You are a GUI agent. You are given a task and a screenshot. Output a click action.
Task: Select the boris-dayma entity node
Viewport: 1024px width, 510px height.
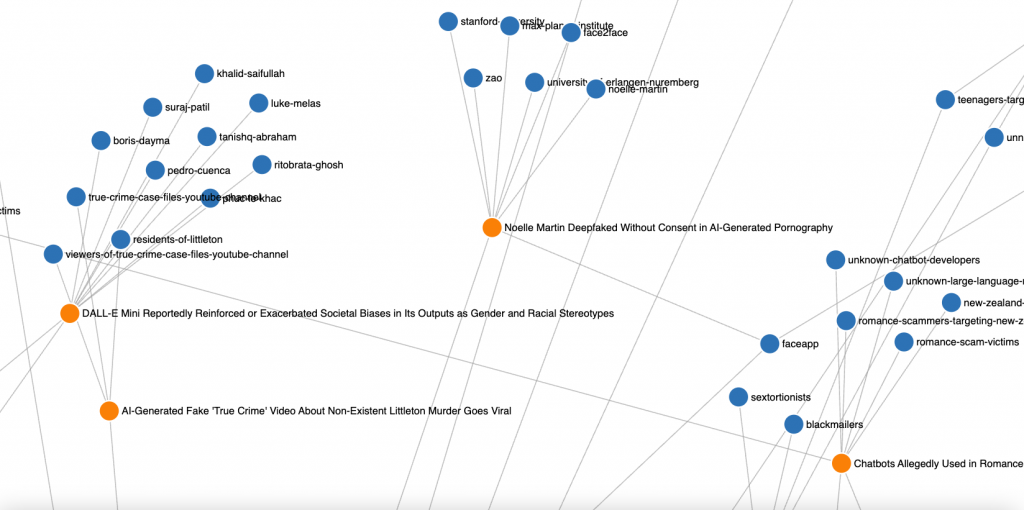pos(101,141)
